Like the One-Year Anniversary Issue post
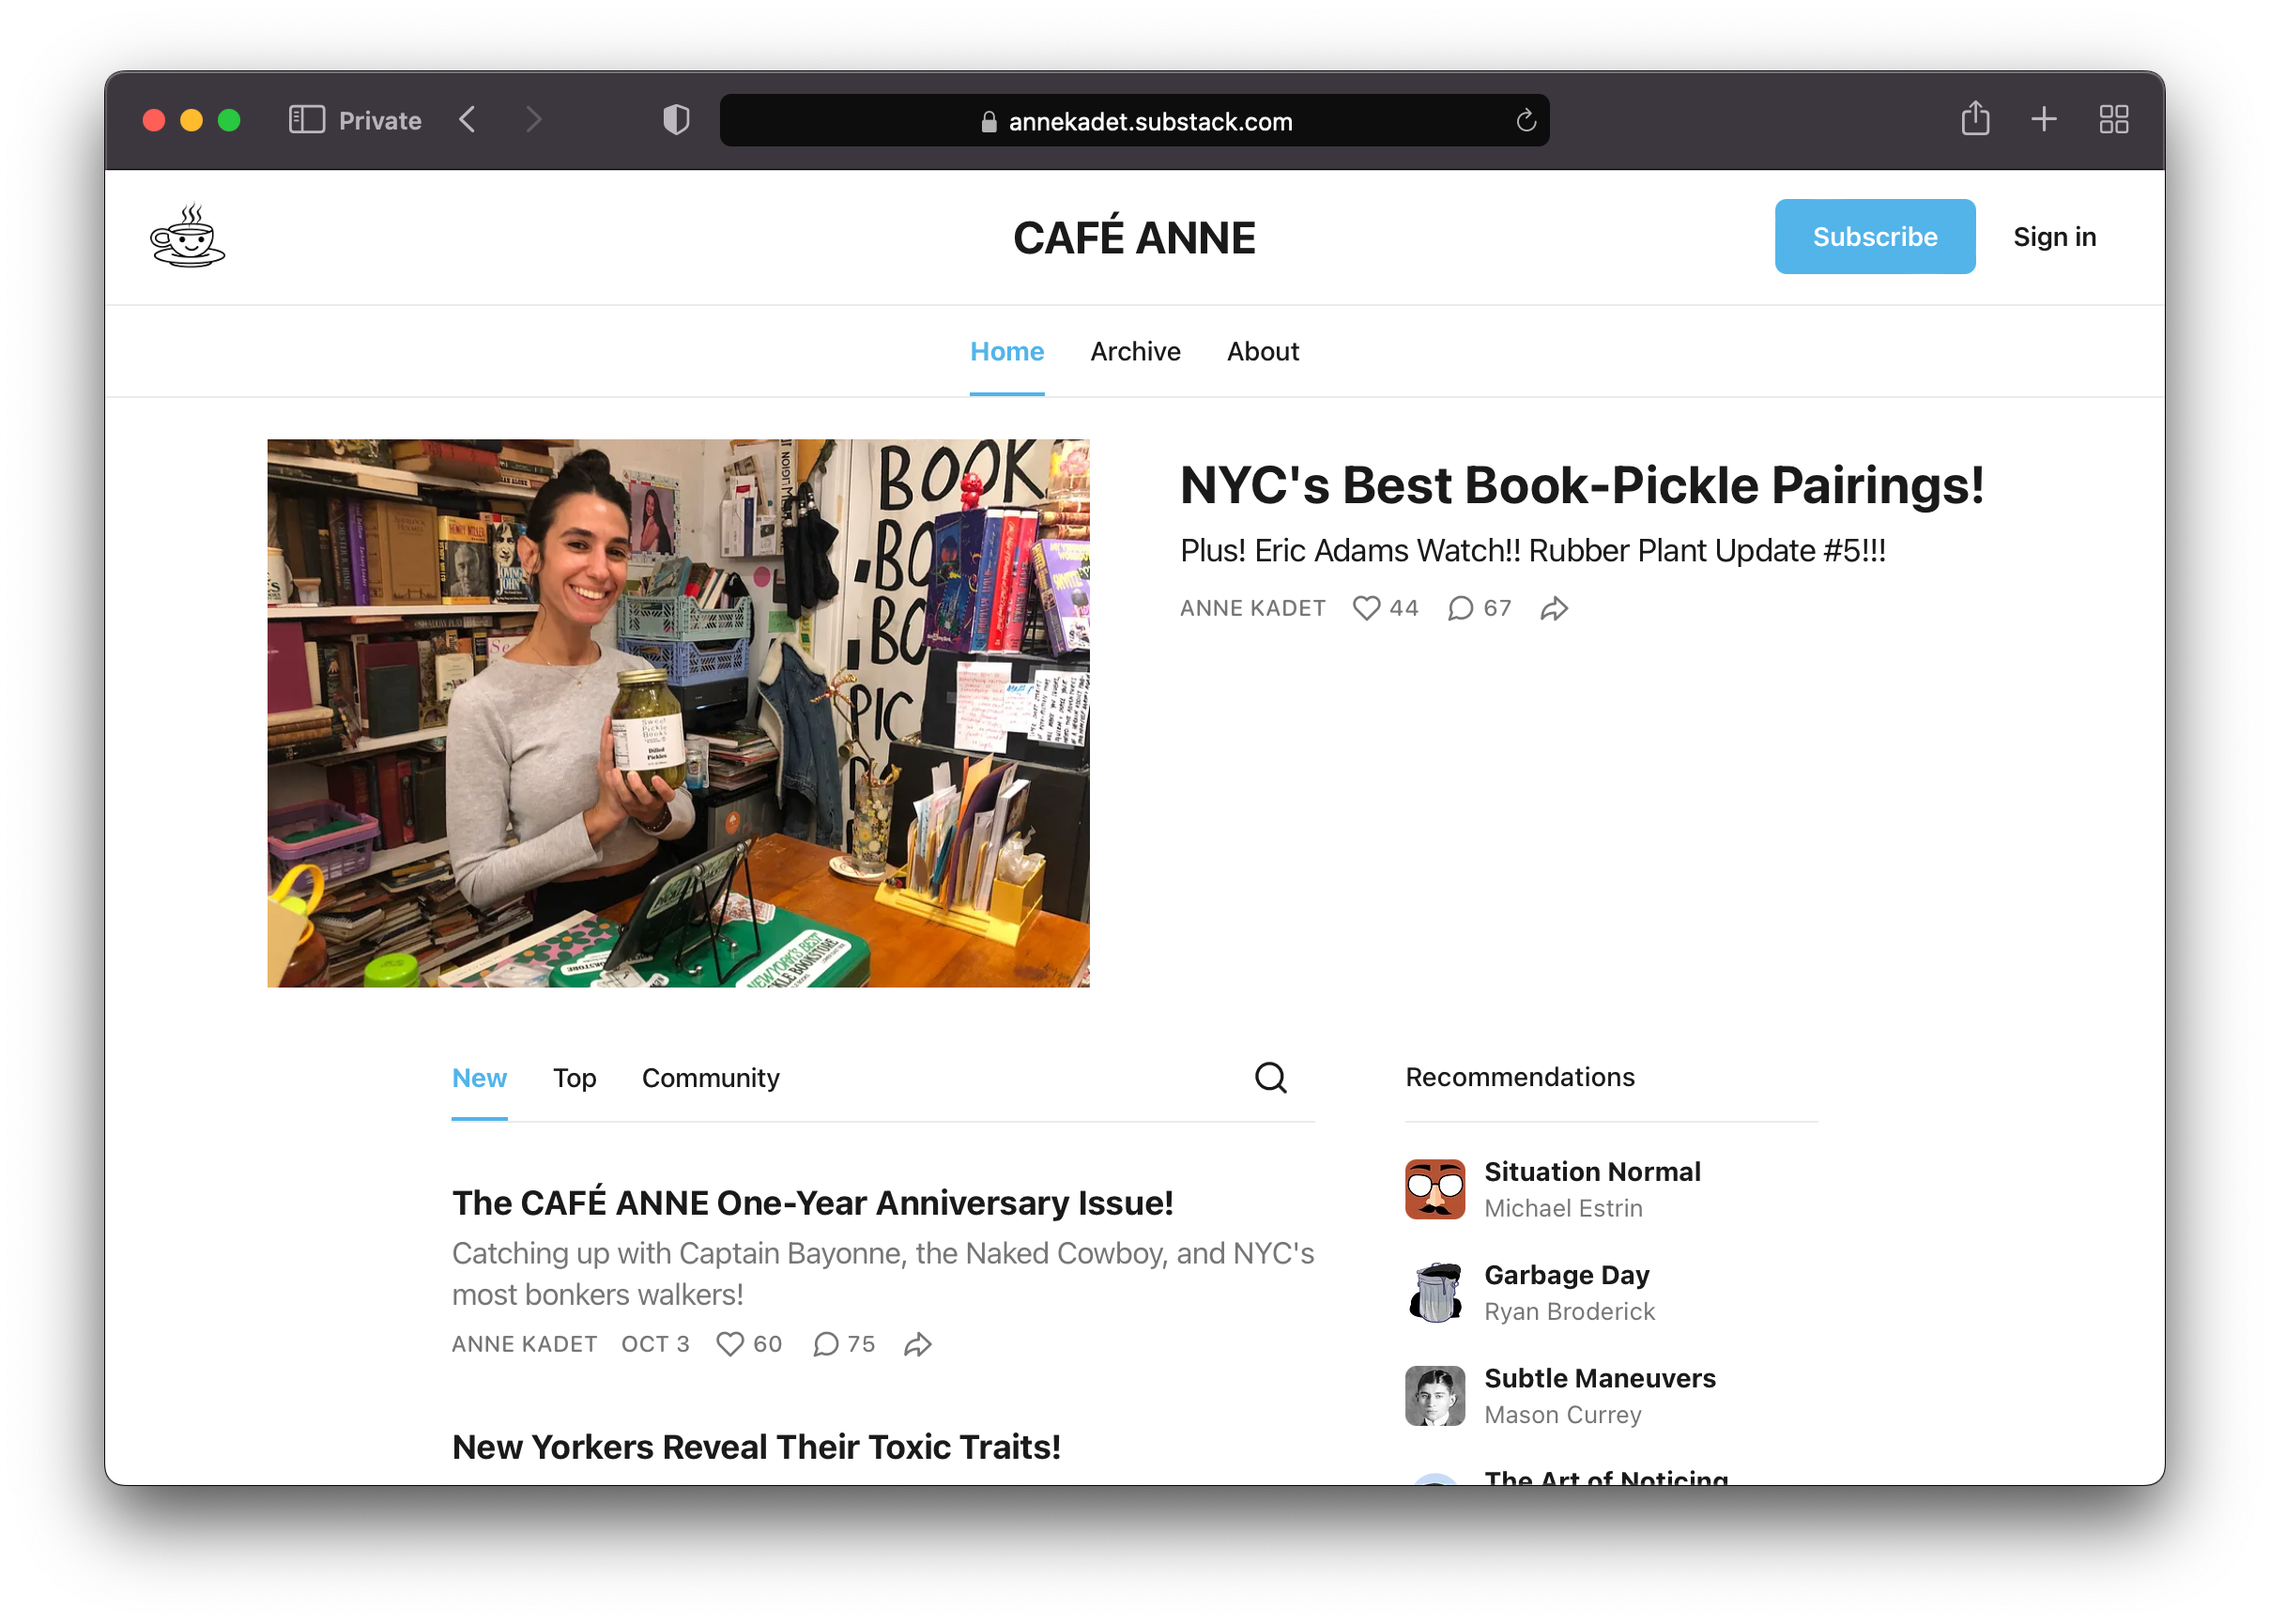 (x=730, y=1344)
